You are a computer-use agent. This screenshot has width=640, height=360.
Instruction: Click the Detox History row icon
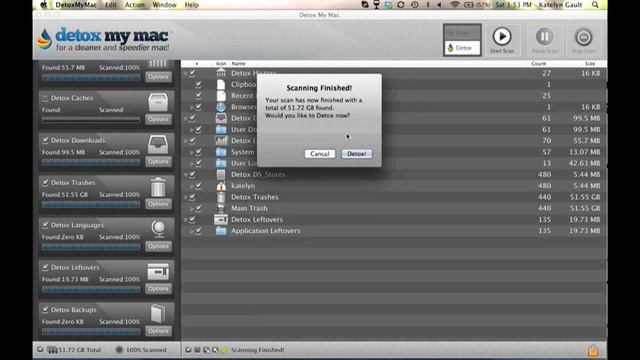[x=221, y=73]
